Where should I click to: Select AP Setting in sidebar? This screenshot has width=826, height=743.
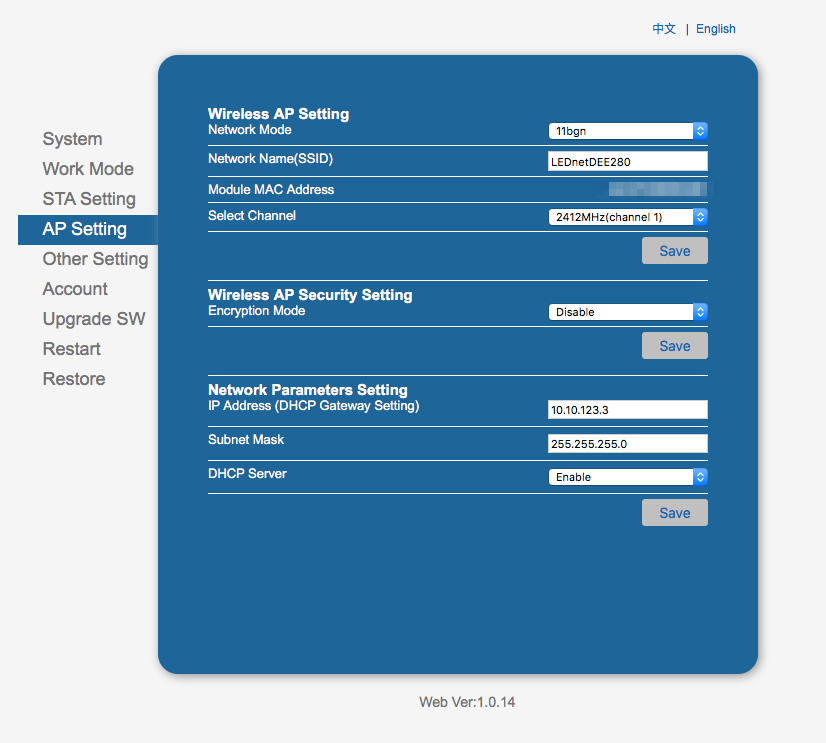pyautogui.click(x=87, y=230)
